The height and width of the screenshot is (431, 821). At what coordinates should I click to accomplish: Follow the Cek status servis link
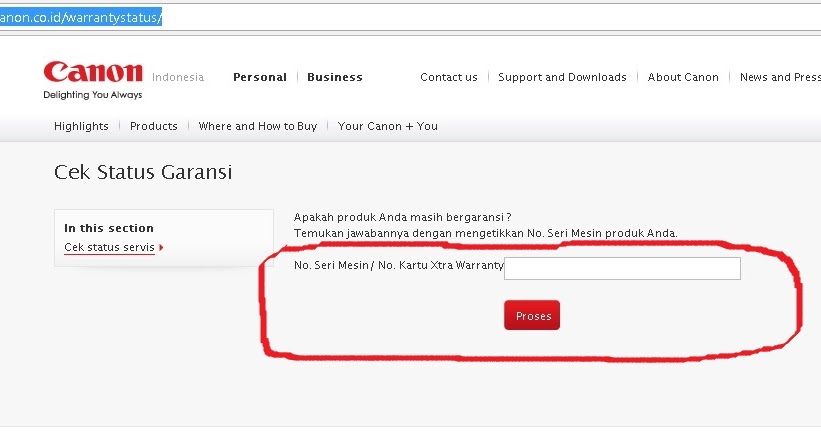tap(109, 247)
